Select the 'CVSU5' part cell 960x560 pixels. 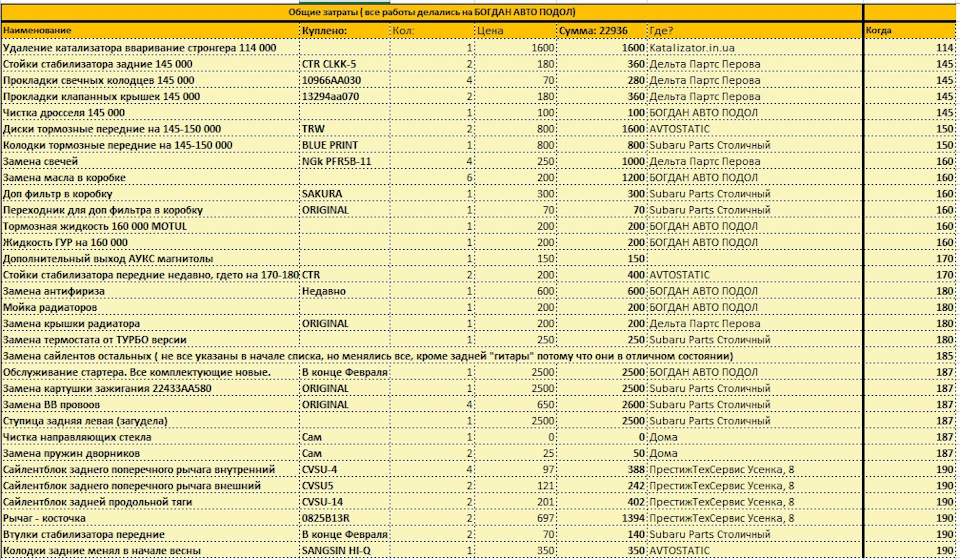pyautogui.click(x=345, y=486)
